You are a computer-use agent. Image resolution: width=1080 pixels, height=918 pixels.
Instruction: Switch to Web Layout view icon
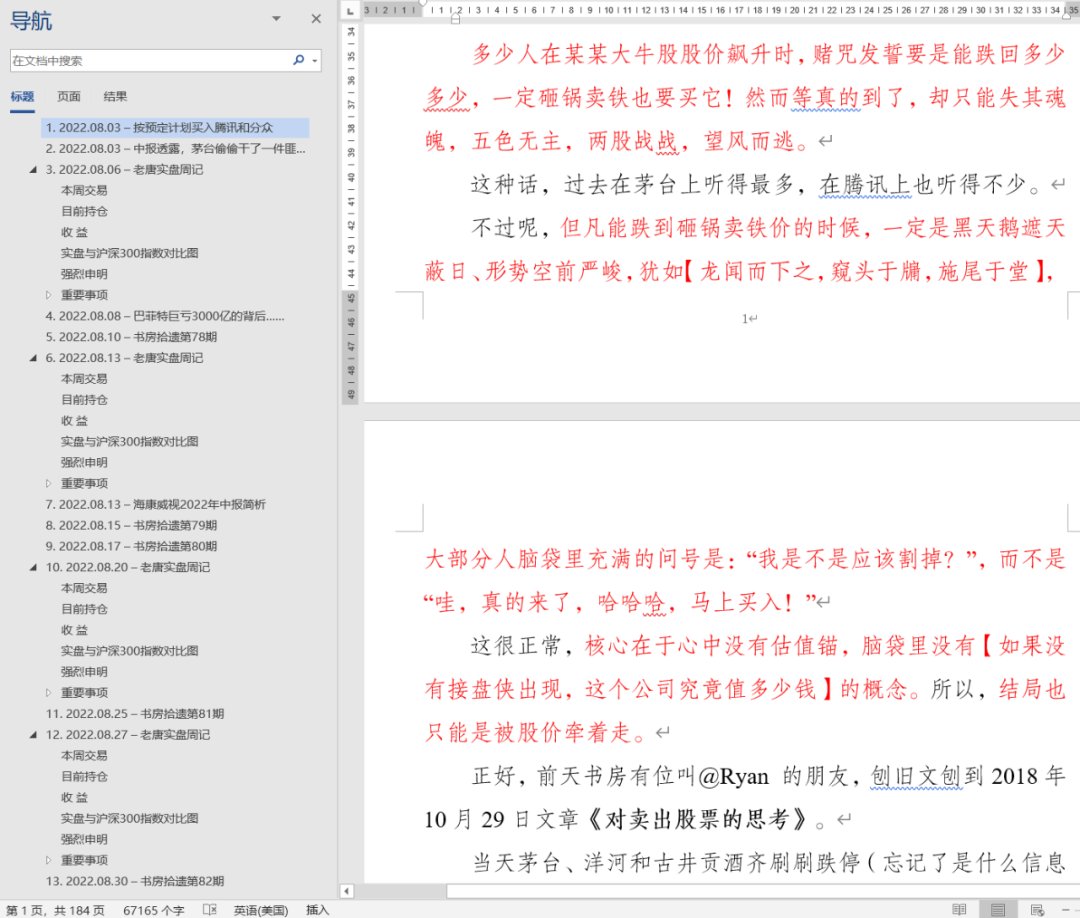coord(1037,910)
